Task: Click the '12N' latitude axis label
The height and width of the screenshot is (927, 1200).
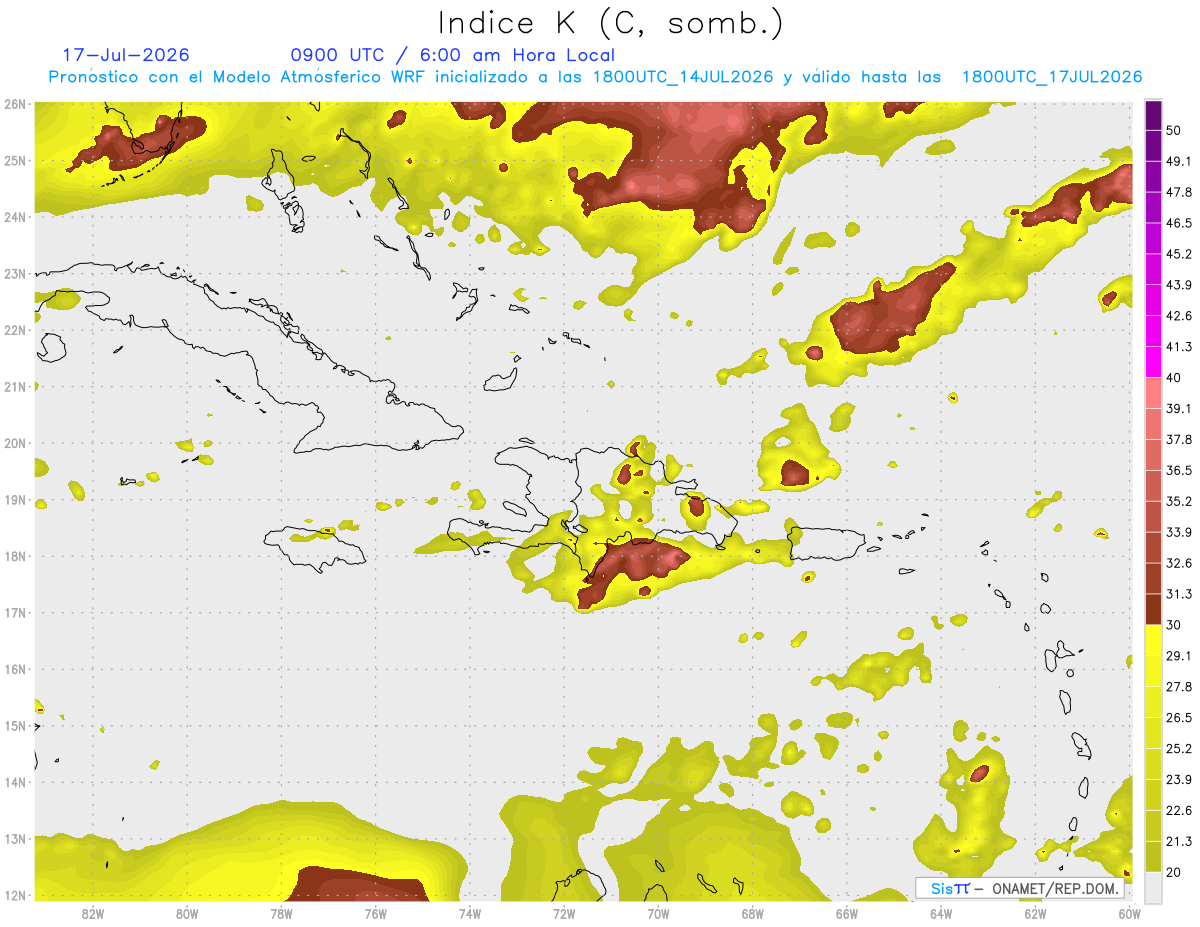Action: tap(15, 895)
